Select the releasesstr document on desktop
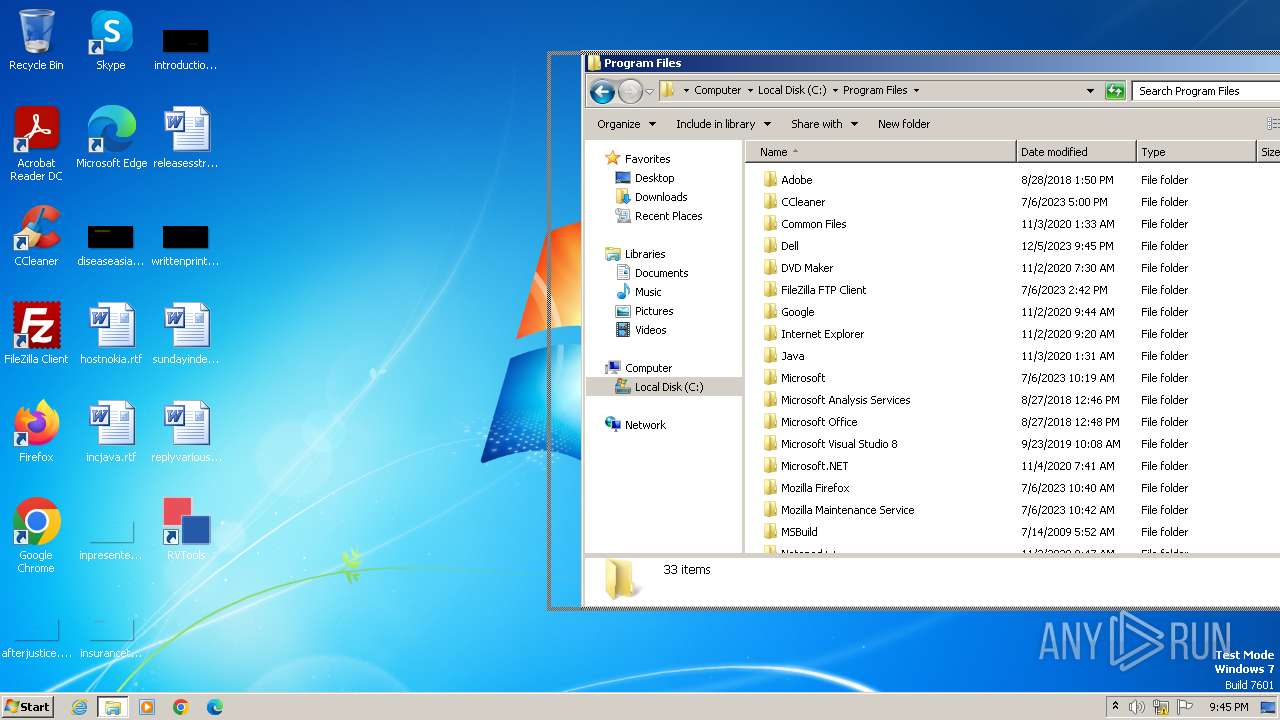1280x720 pixels. pos(186,138)
